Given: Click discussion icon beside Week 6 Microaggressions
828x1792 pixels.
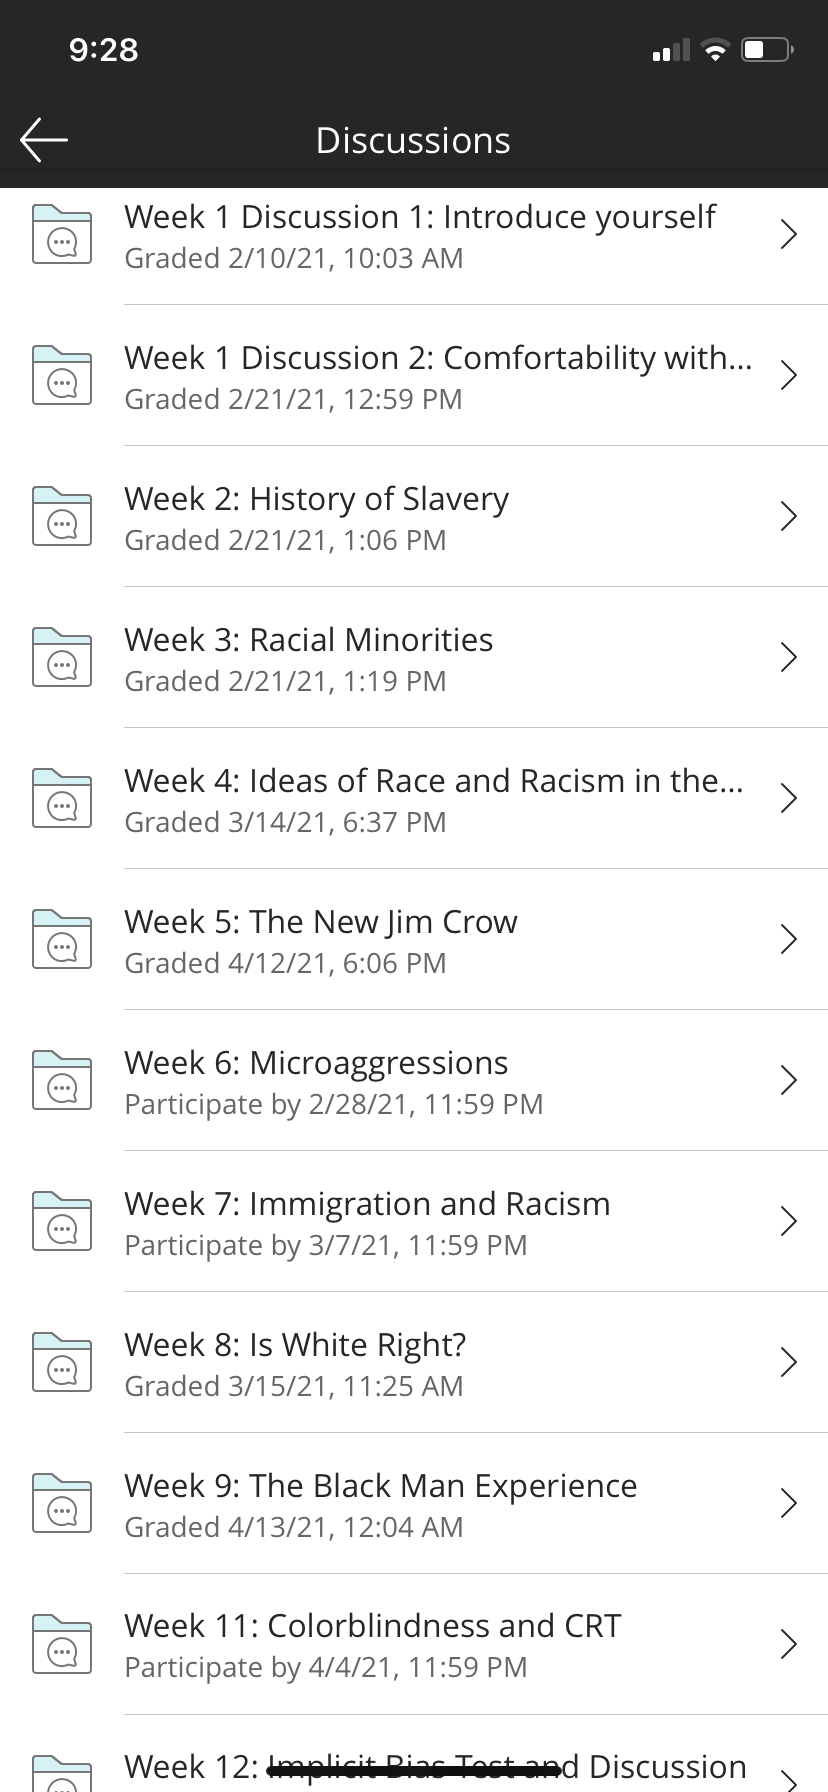Looking at the screenshot, I should click(x=62, y=1080).
